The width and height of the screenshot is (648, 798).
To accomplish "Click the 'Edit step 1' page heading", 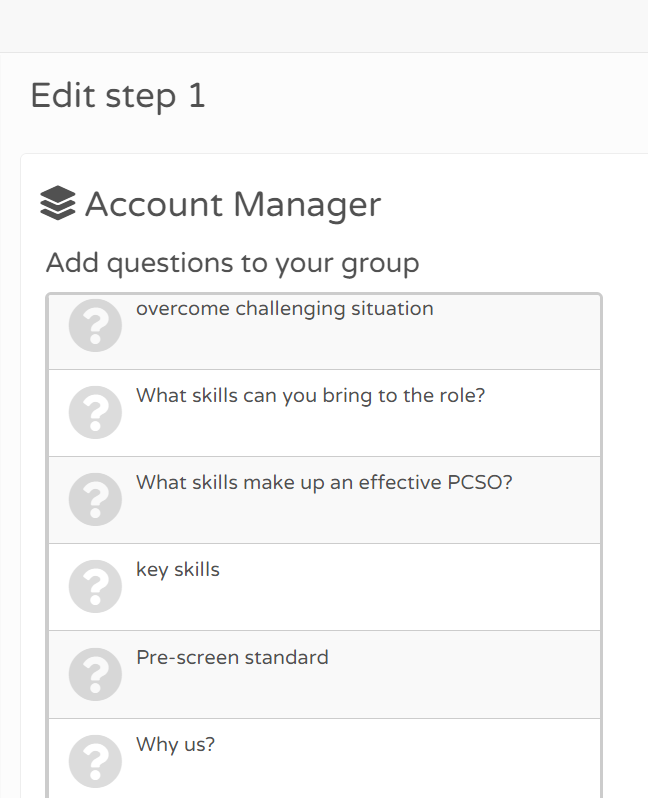I will point(118,96).
